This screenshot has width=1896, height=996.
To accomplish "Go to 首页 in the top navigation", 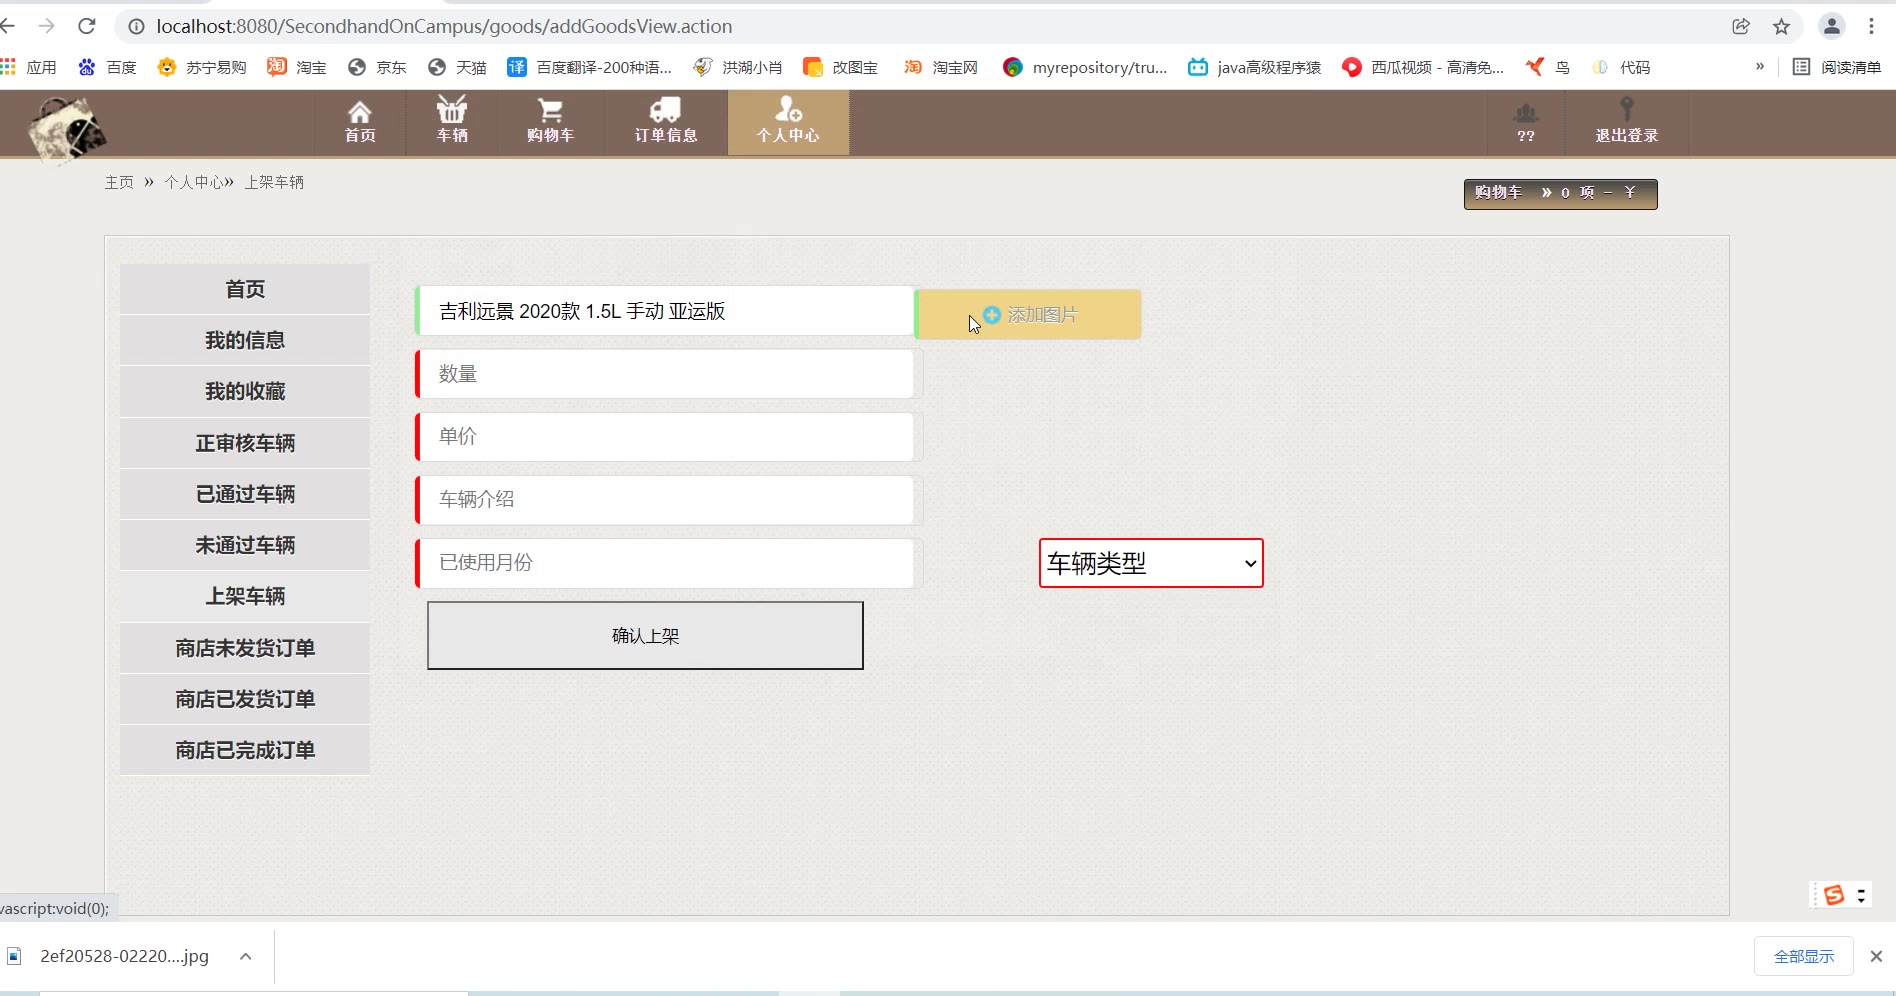I will 360,122.
